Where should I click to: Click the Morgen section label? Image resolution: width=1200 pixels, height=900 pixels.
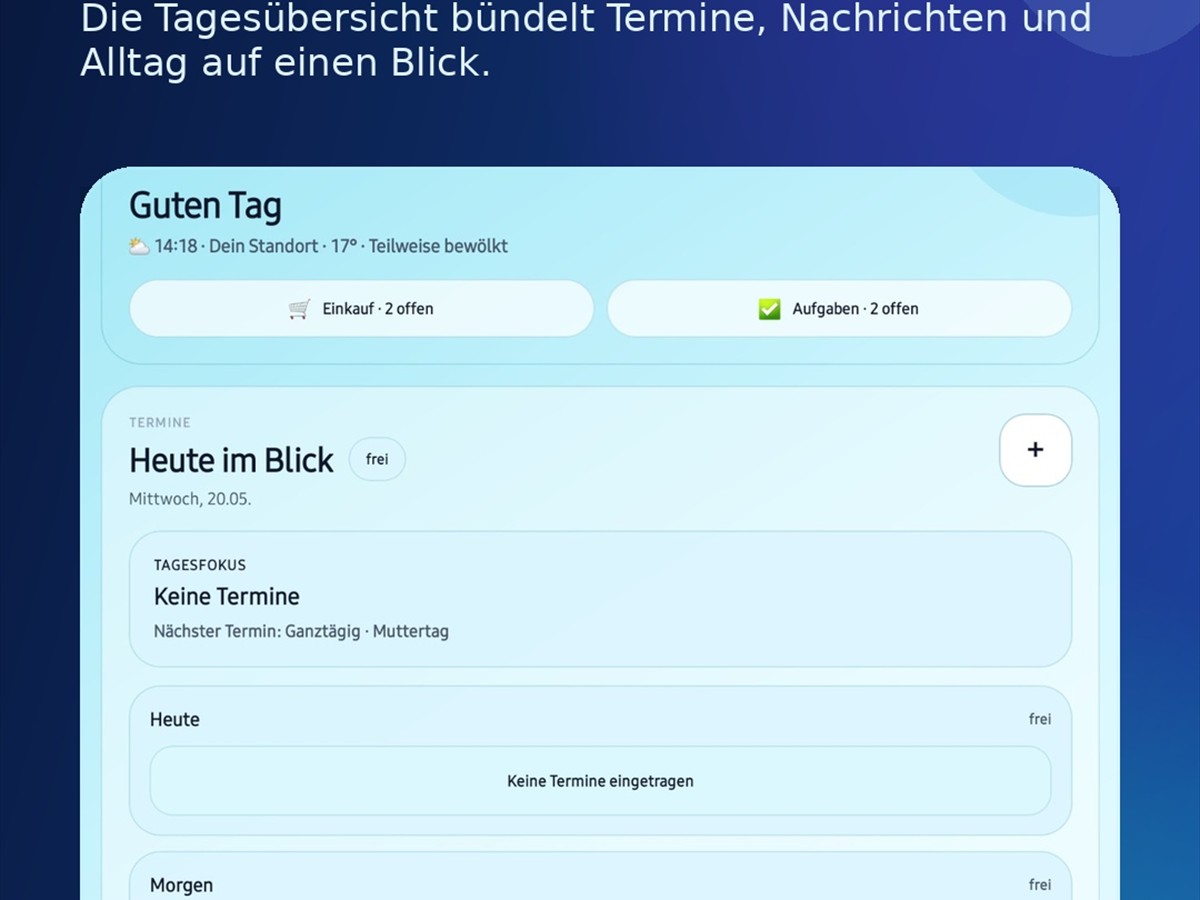pos(181,885)
